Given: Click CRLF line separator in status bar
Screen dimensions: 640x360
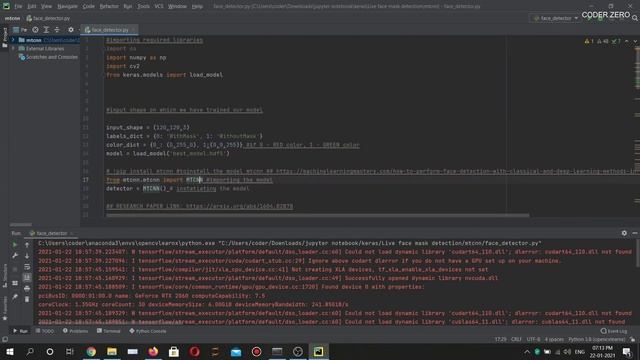Looking at the screenshot, I should [x=516, y=340].
